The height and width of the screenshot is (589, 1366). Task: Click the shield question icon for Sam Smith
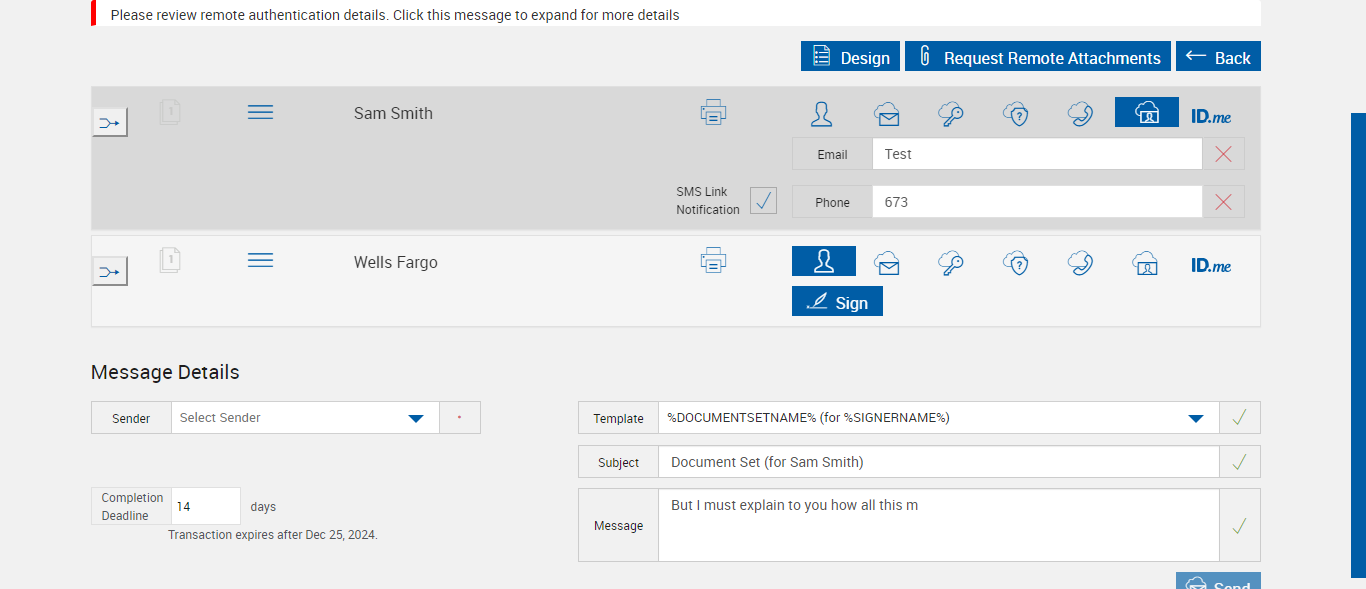(1016, 113)
